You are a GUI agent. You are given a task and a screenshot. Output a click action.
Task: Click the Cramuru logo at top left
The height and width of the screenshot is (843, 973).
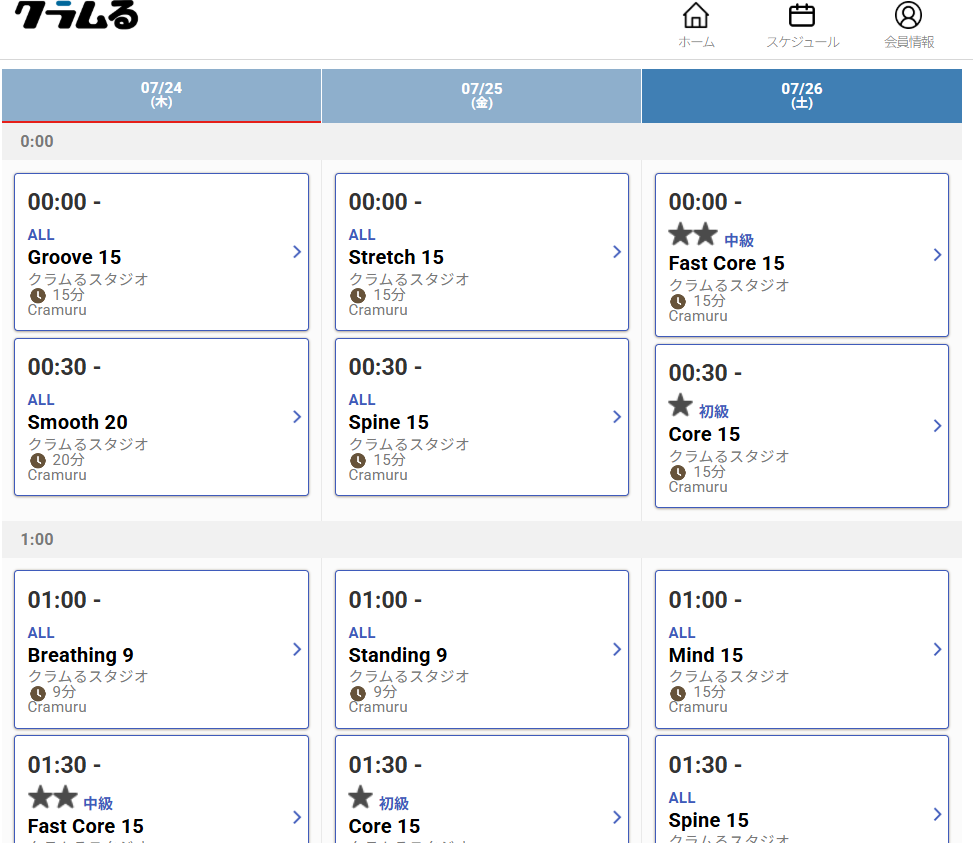pos(76,15)
